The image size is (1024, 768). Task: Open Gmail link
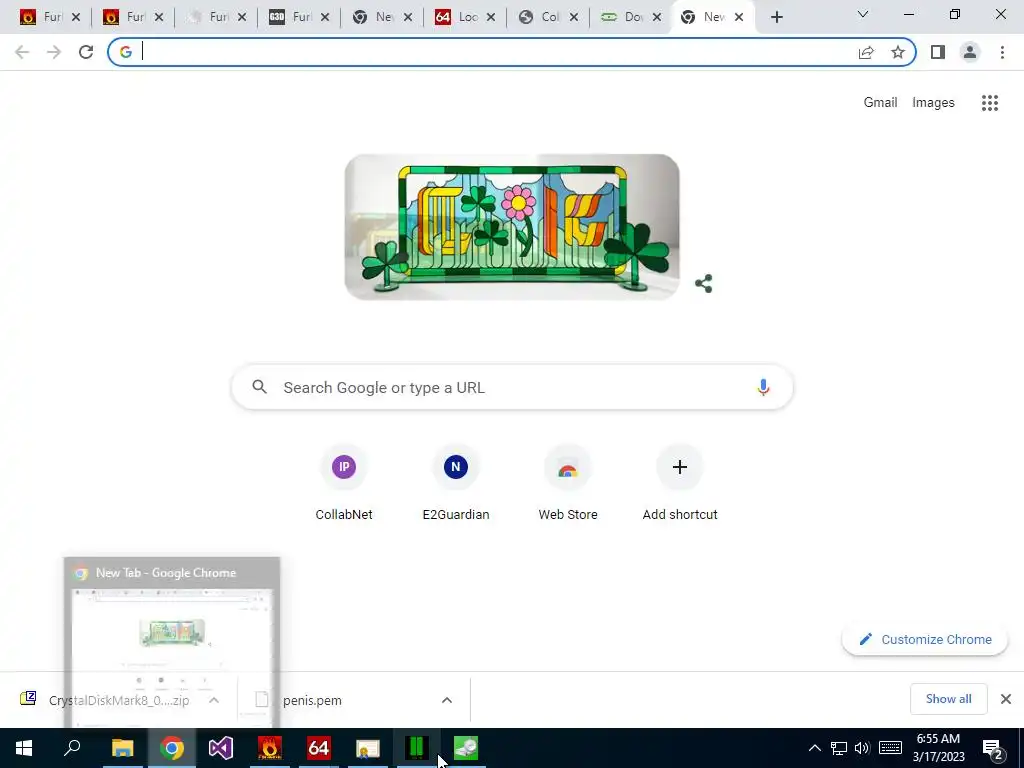(880, 103)
